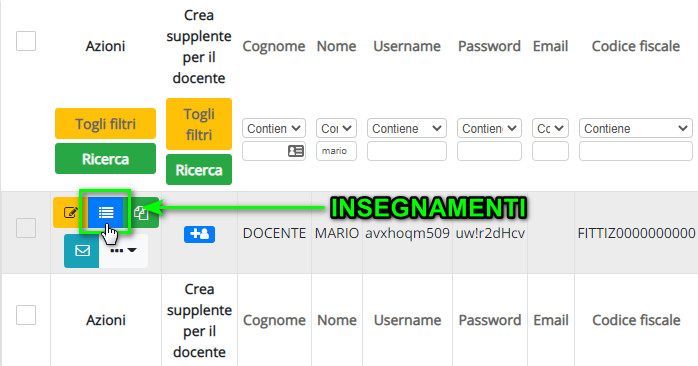Expand the Codice fiscale Contiene dropdown
698x366 pixels.
[636, 128]
